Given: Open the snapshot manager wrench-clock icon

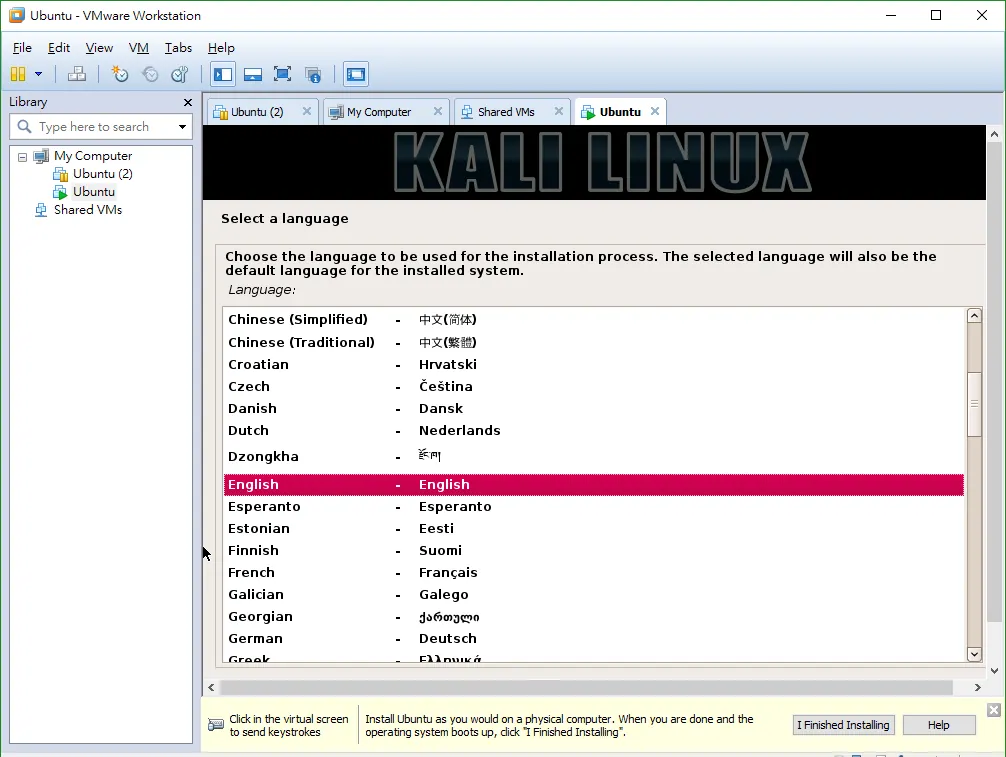Looking at the screenshot, I should pos(180,74).
